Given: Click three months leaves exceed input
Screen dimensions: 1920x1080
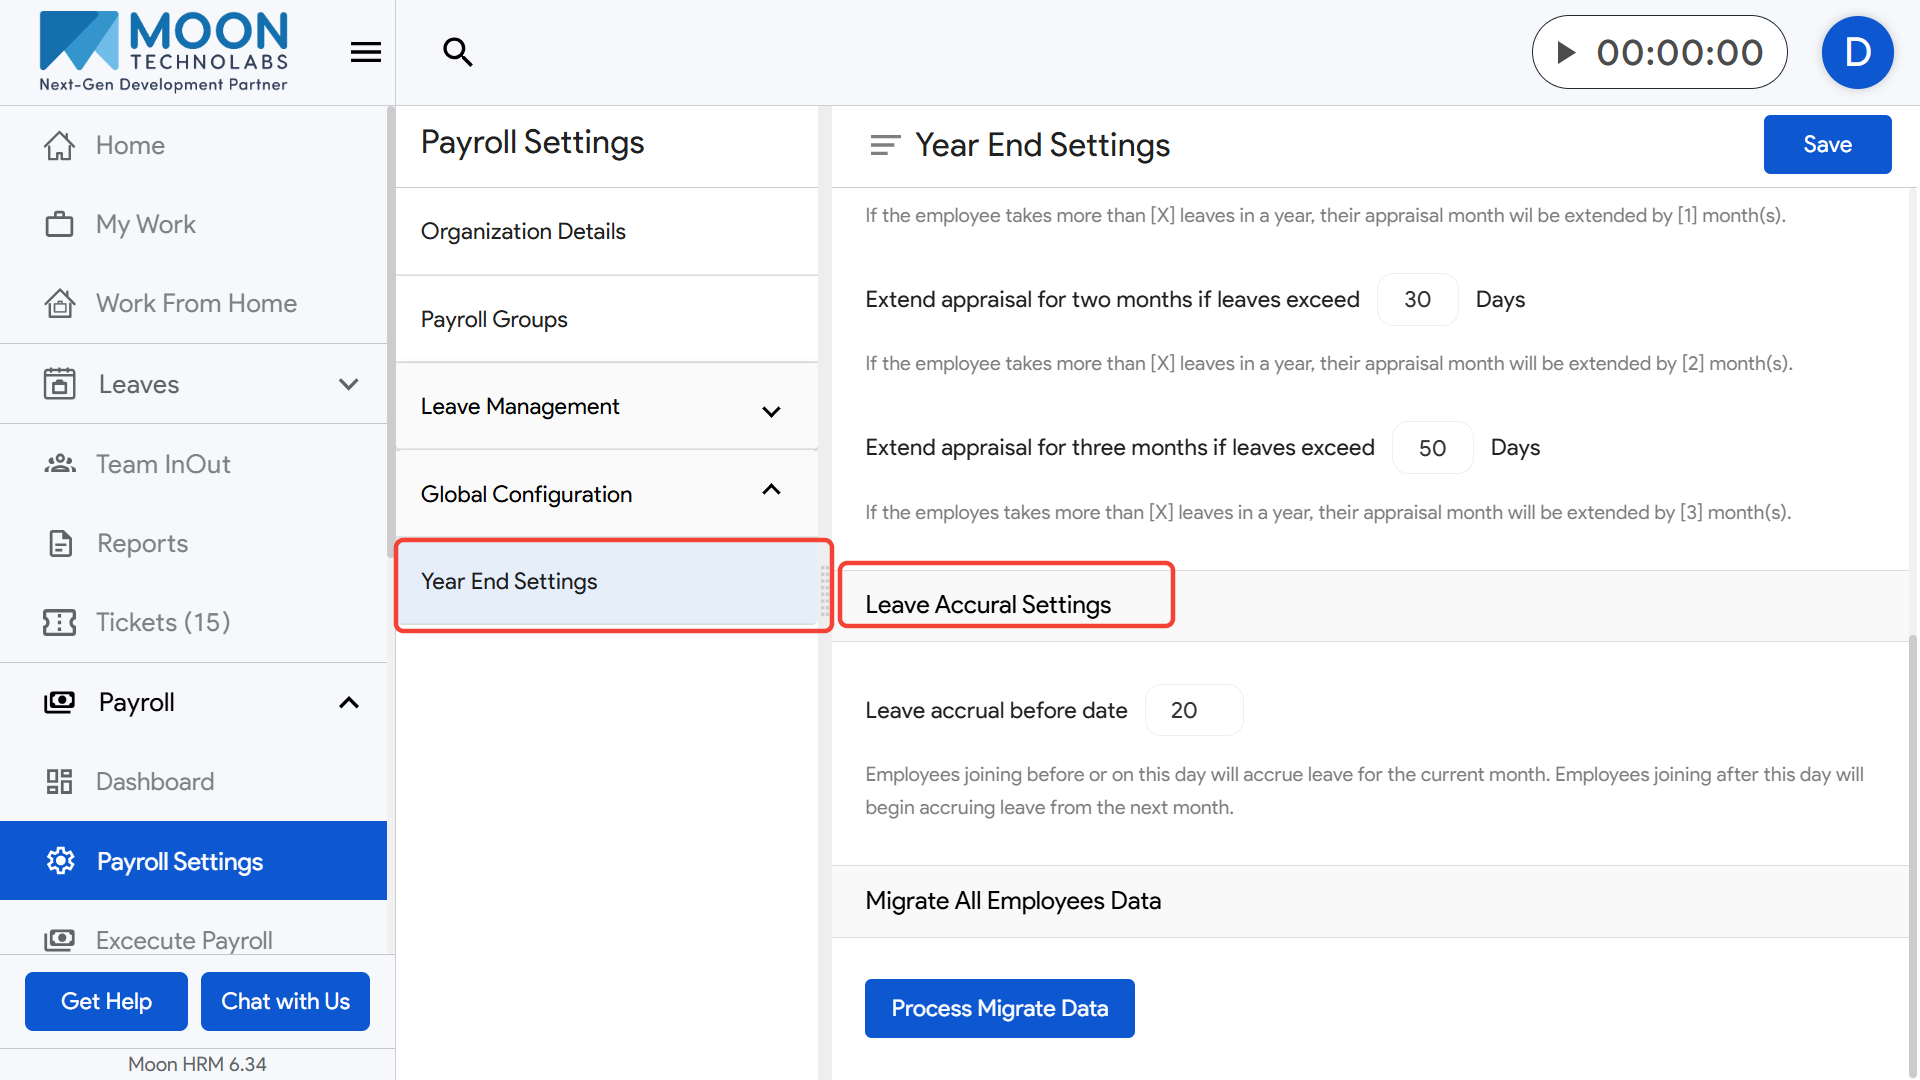Looking at the screenshot, I should click(x=1432, y=448).
